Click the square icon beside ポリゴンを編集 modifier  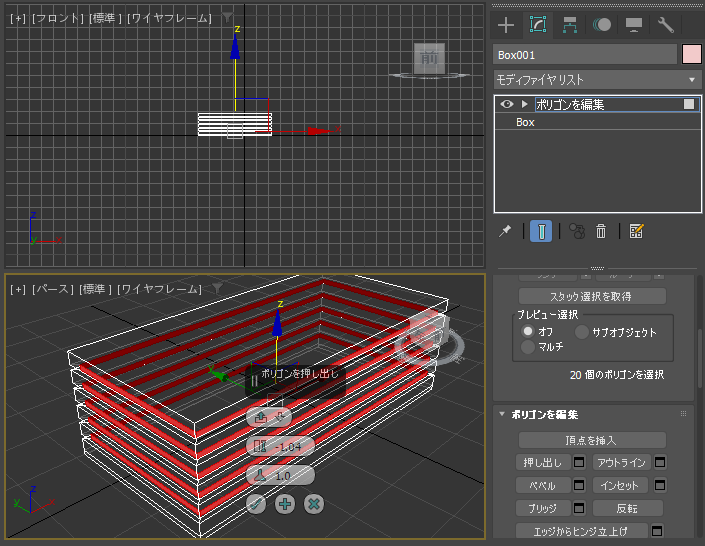[689, 104]
